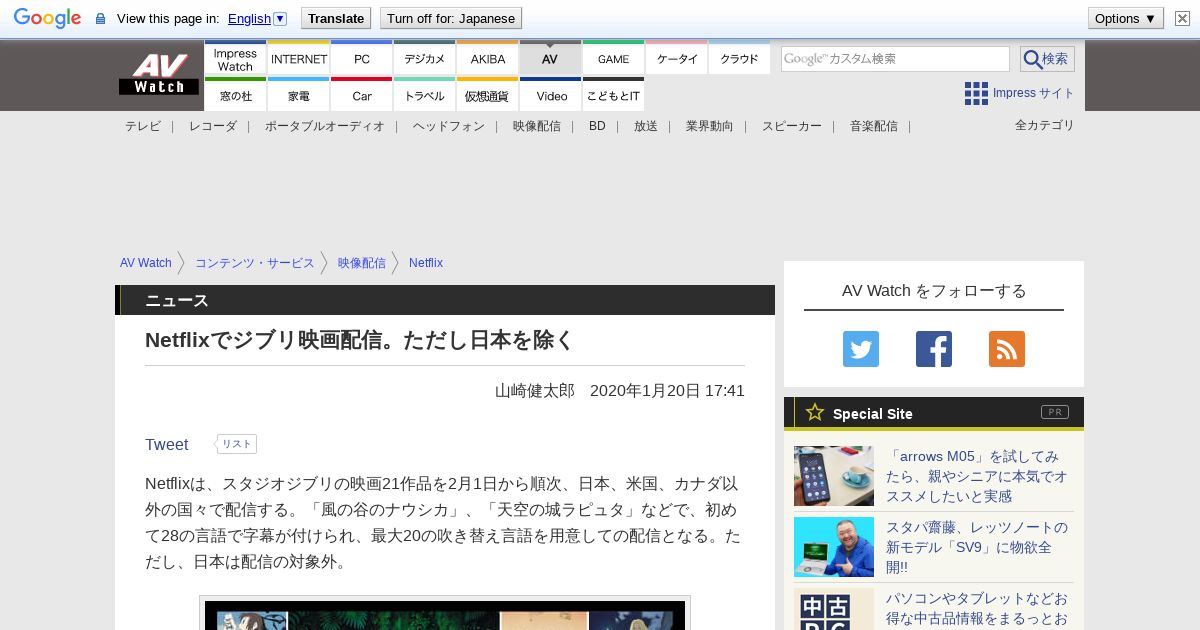Go to 映像配信 category in nav bar
Image resolution: width=1200 pixels, height=630 pixels.
click(537, 126)
